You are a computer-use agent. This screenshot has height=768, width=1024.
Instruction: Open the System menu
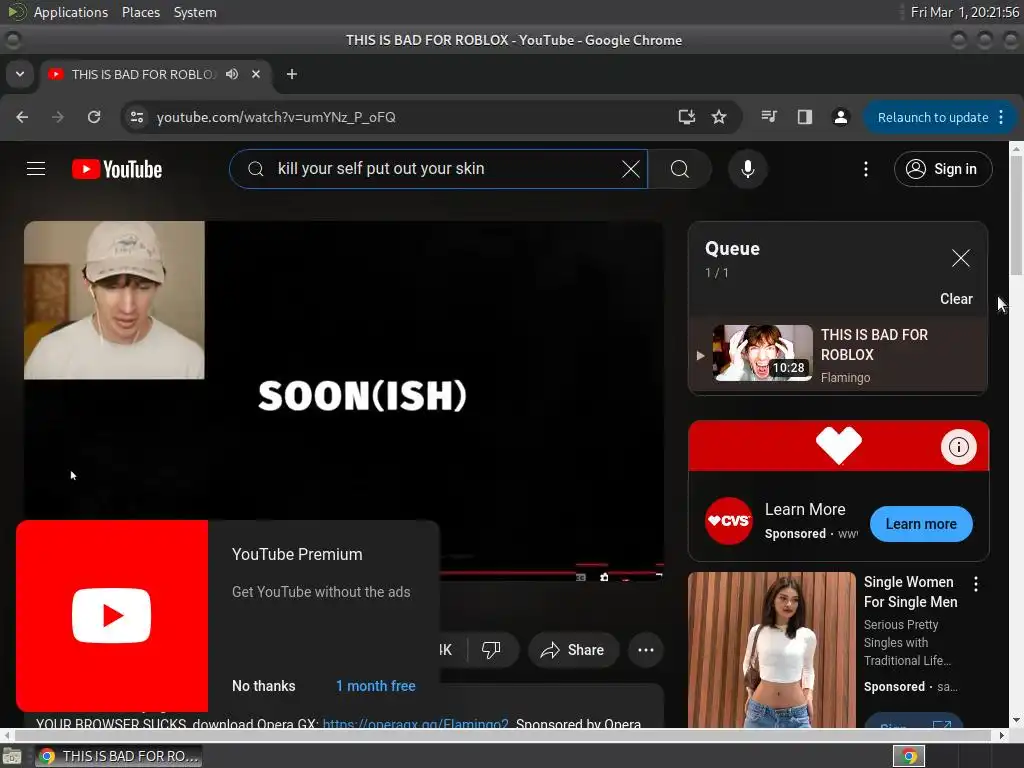195,12
